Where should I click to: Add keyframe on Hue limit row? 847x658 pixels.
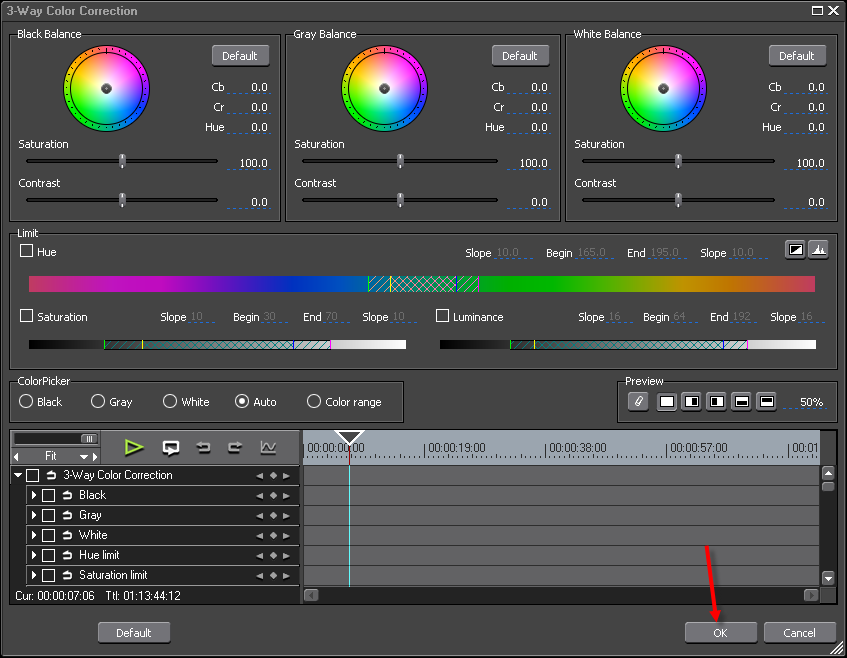click(x=273, y=555)
